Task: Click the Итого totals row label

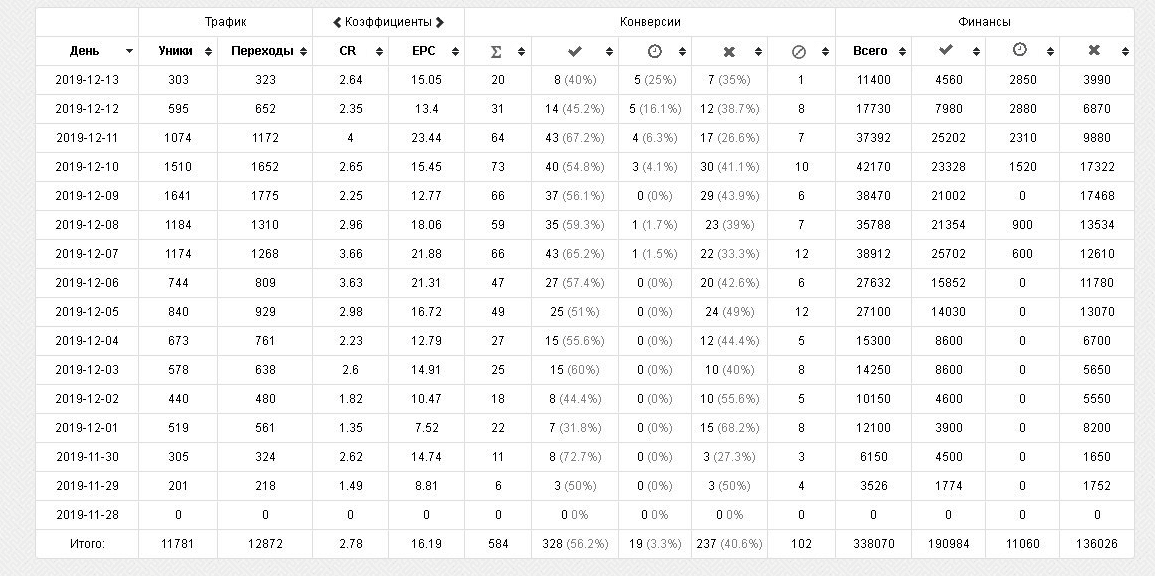Action: click(86, 544)
